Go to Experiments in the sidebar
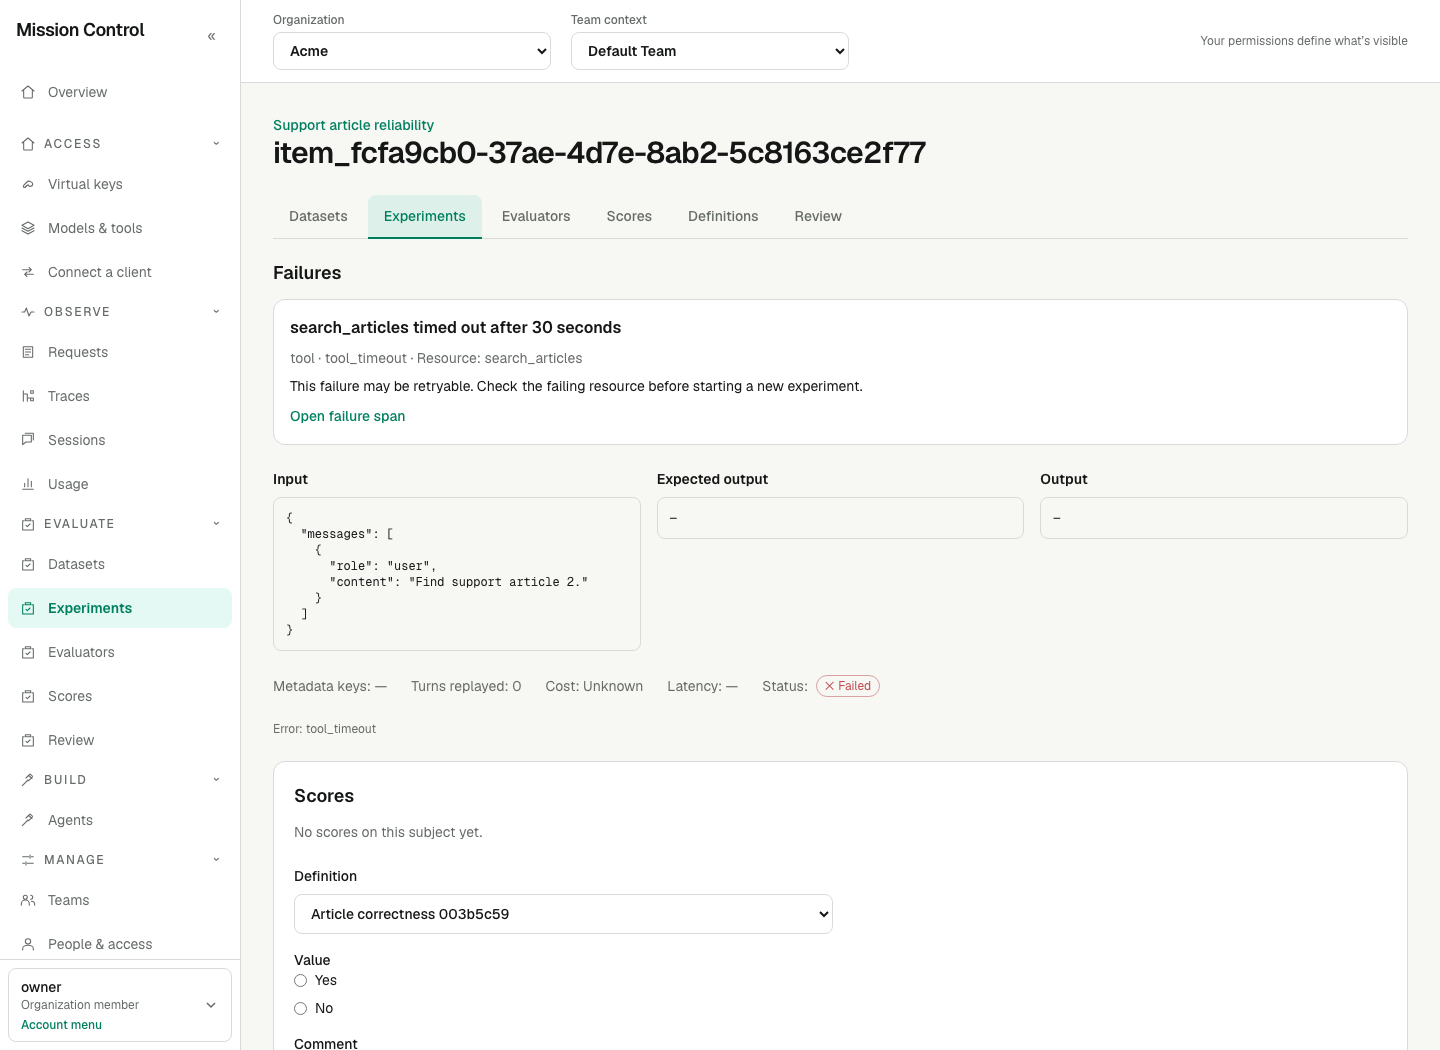The height and width of the screenshot is (1050, 1440). 120,608
